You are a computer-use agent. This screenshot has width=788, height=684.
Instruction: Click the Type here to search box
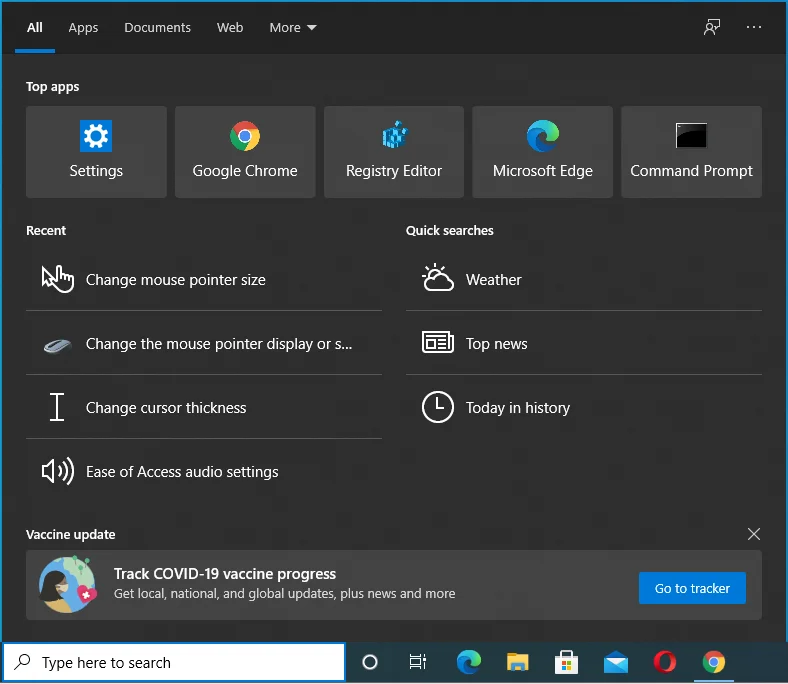(174, 662)
